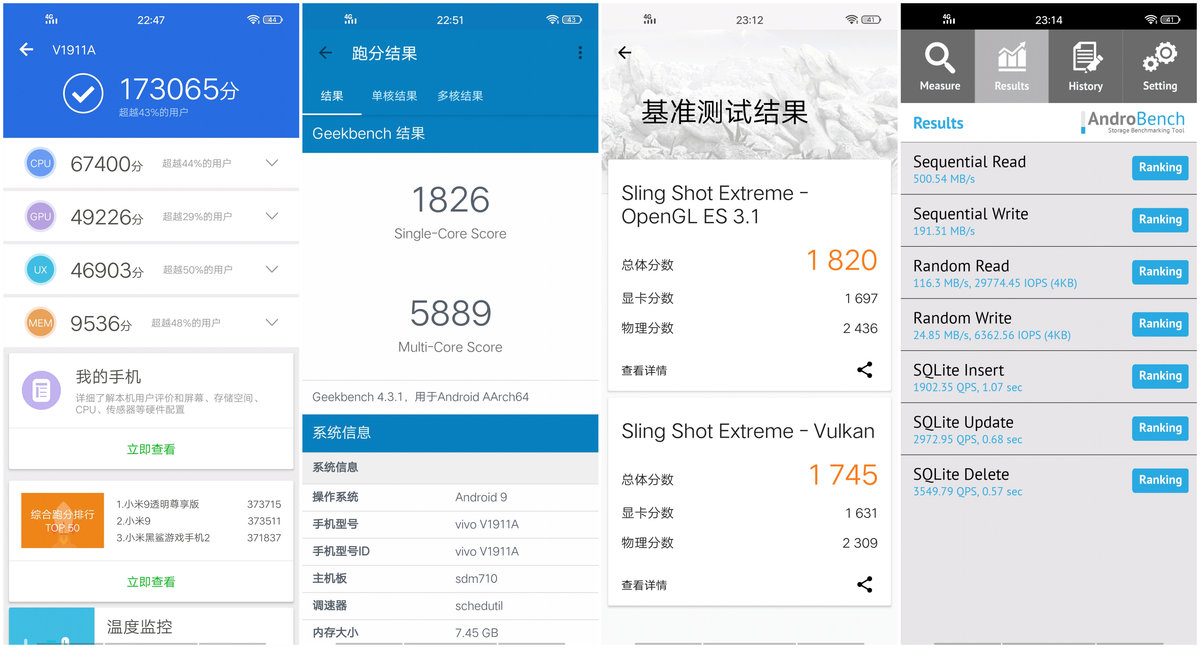This screenshot has height=648, width=1200.
Task: Open the Geekbench overflow three-dot menu
Action: coord(580,53)
